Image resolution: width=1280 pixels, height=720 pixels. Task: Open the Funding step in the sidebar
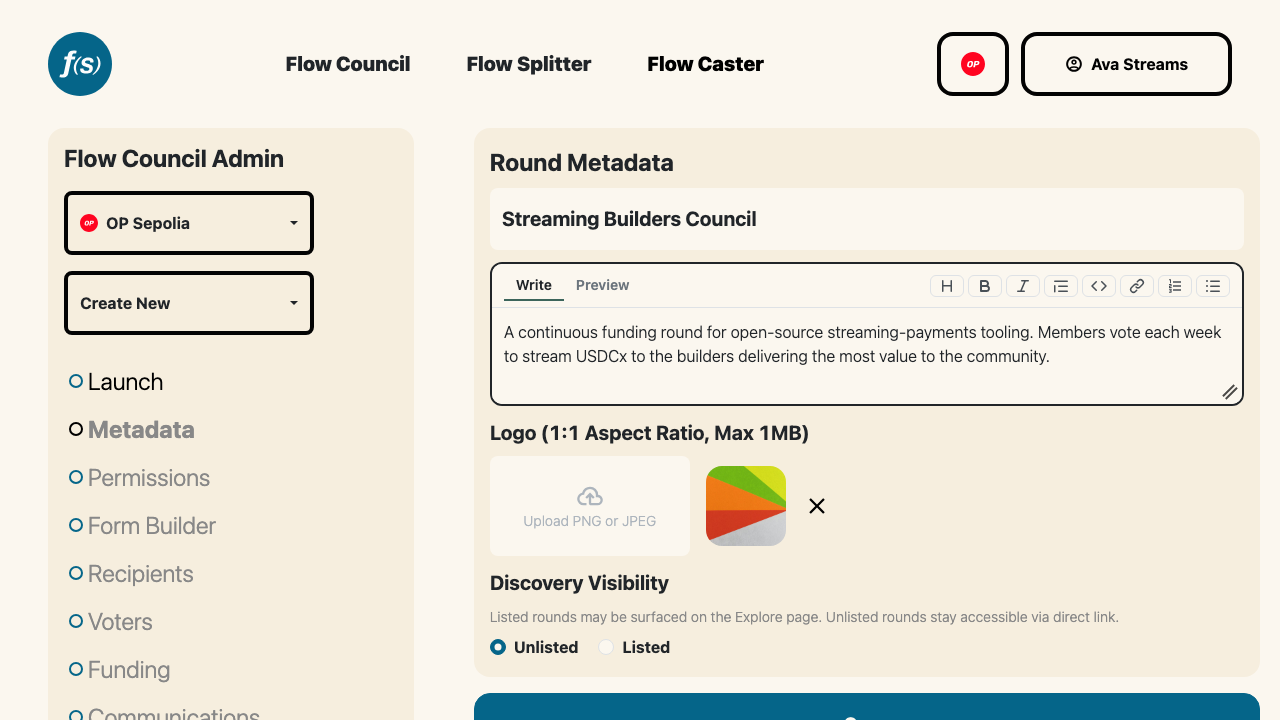click(x=120, y=670)
